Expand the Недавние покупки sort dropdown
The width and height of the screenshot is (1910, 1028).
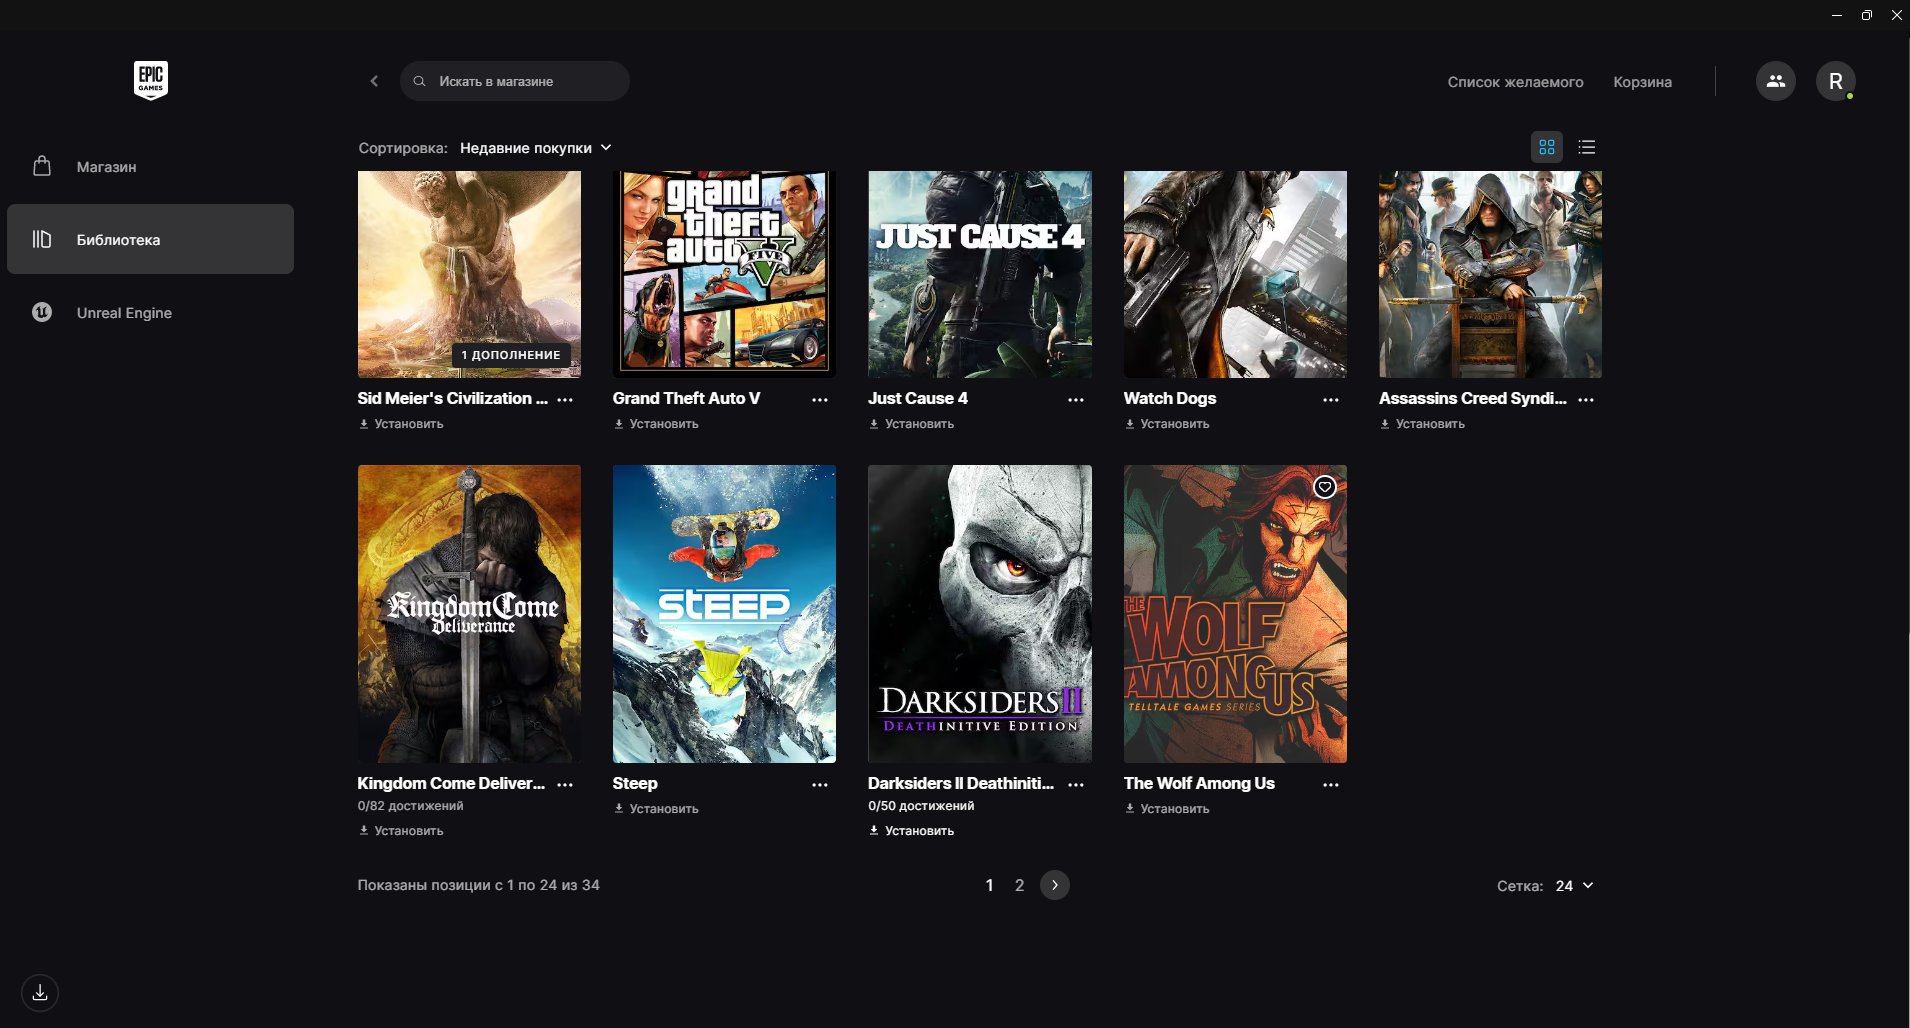(x=535, y=148)
